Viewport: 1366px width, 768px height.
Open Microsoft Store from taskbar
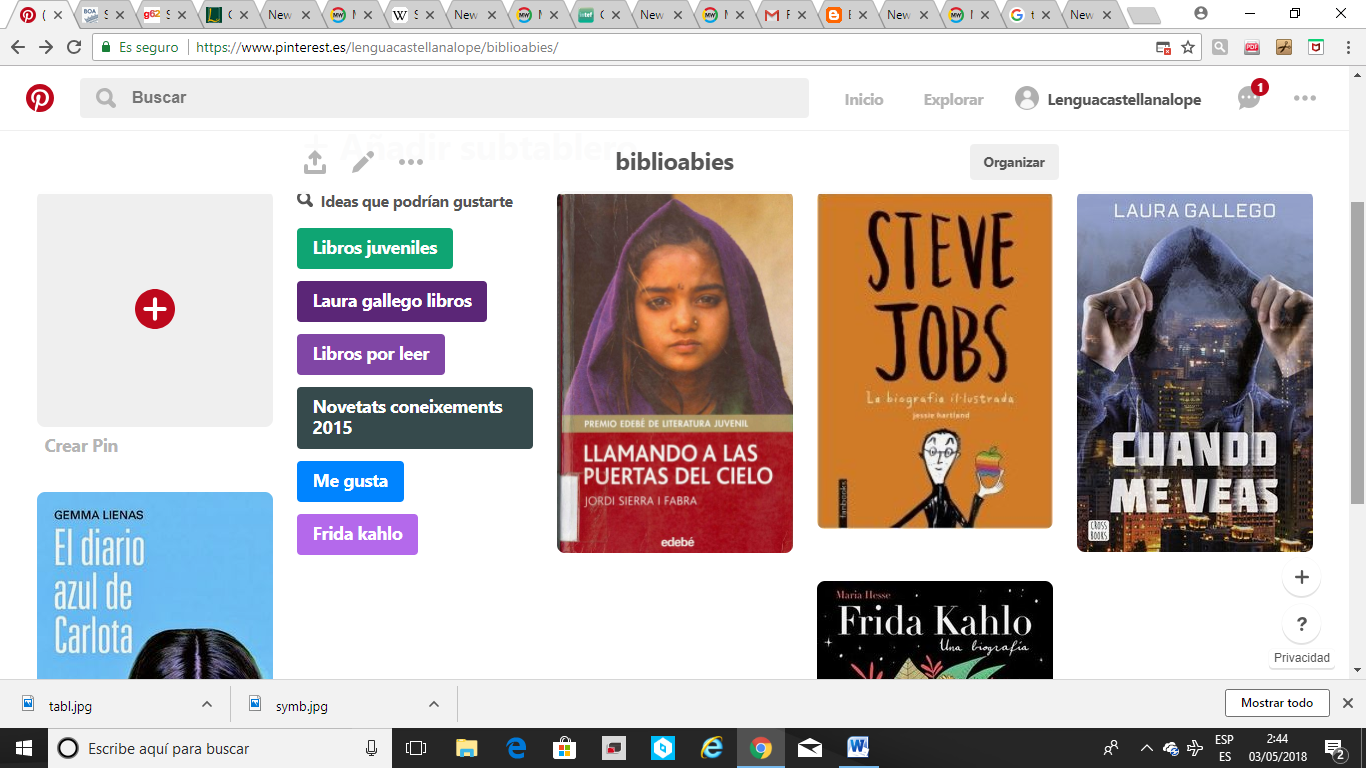tap(565, 748)
